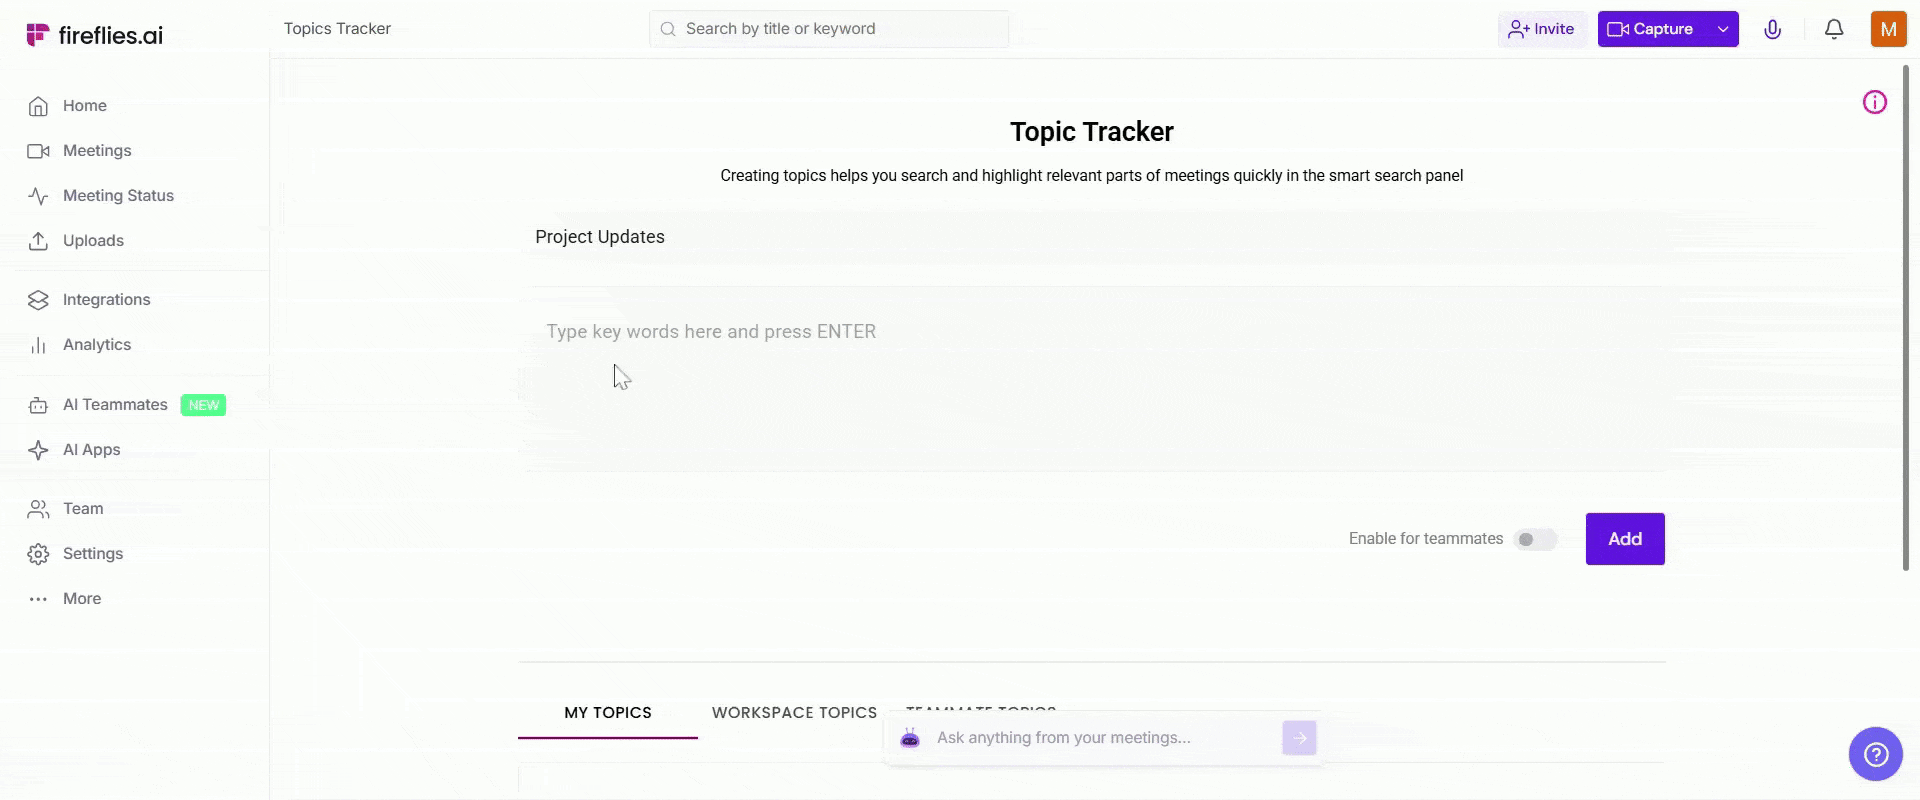Send the Ask anything arrow button
1920x800 pixels.
[1299, 738]
